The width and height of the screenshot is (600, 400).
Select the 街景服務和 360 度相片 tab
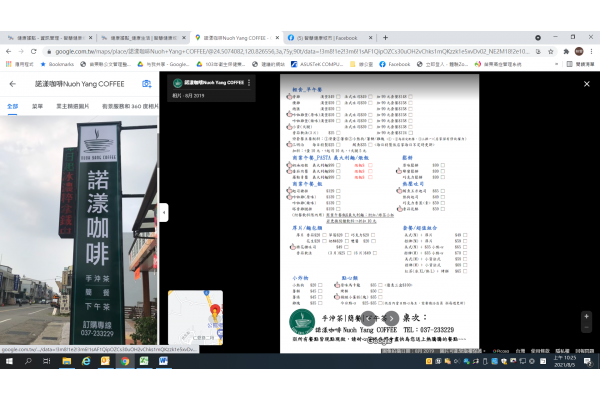click(x=130, y=106)
